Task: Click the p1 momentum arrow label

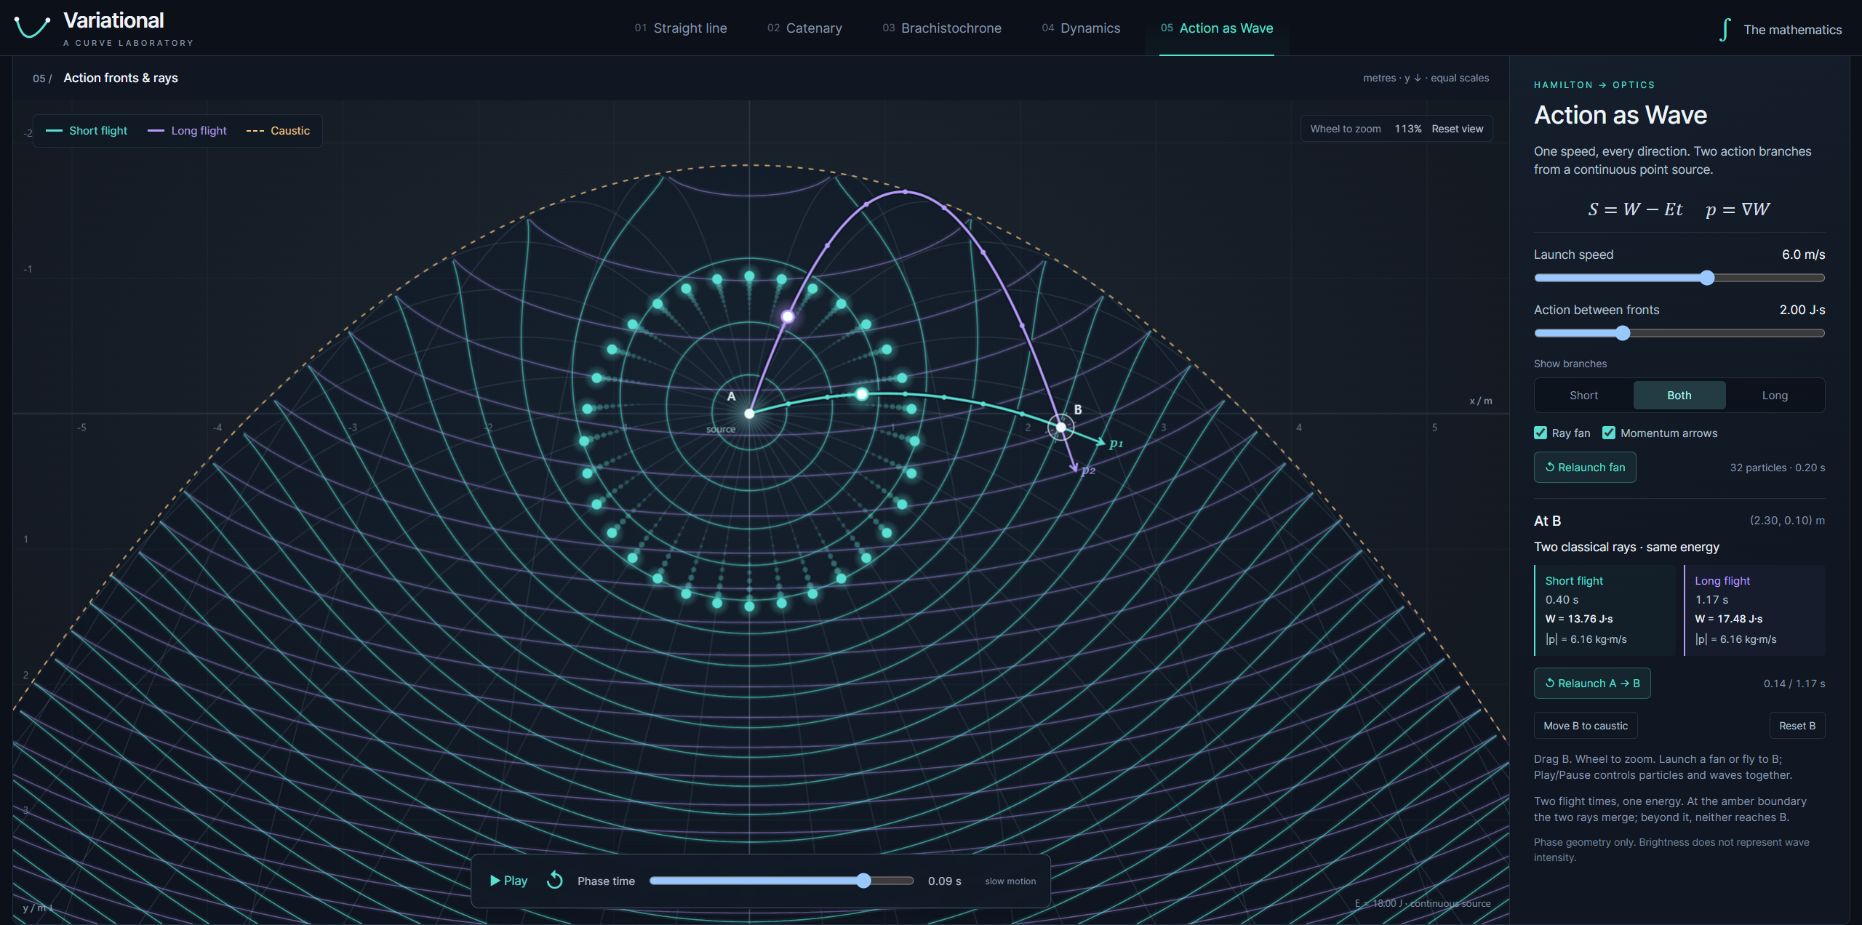Action: pos(1116,444)
